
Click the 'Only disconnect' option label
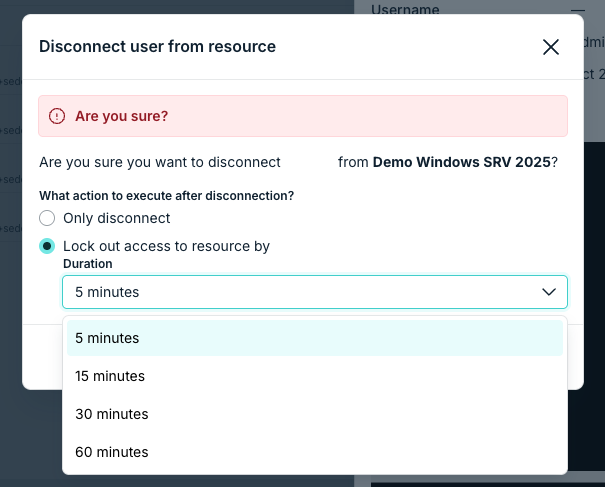click(117, 218)
